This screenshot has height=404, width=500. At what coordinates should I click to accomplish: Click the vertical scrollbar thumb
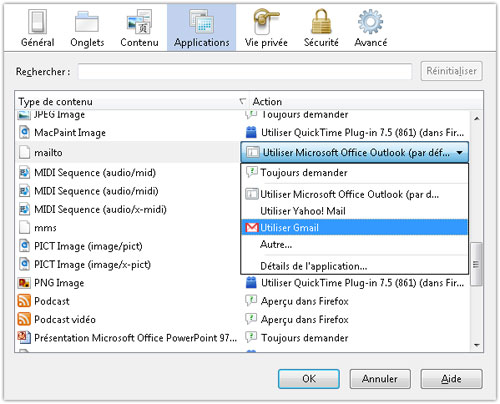pyautogui.click(x=476, y=264)
